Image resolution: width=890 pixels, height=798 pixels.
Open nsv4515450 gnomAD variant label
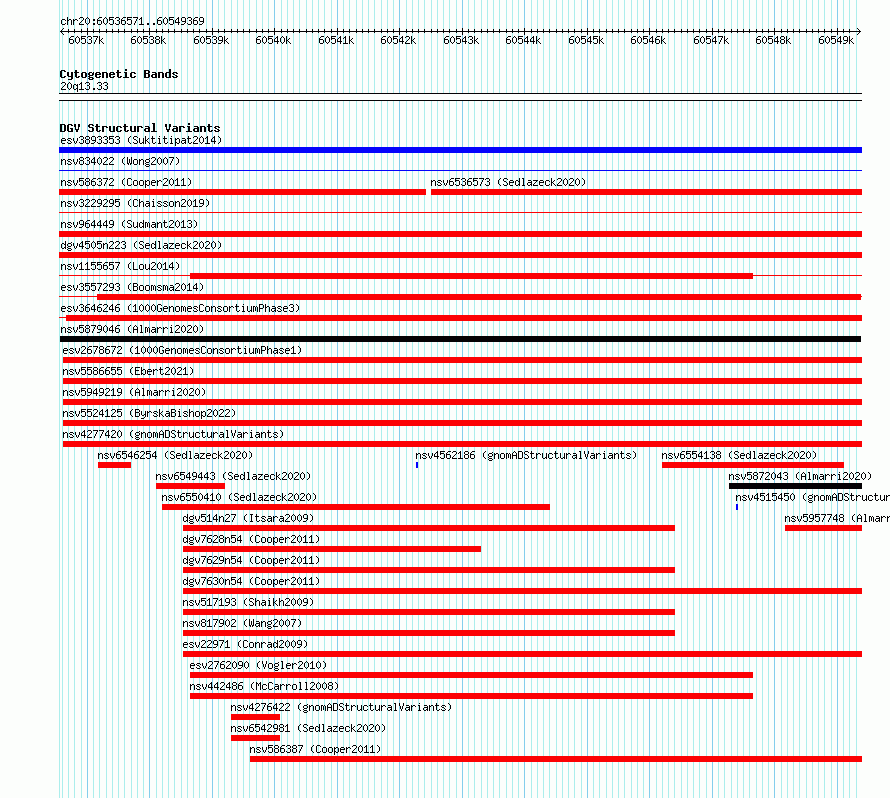[x=812, y=497]
